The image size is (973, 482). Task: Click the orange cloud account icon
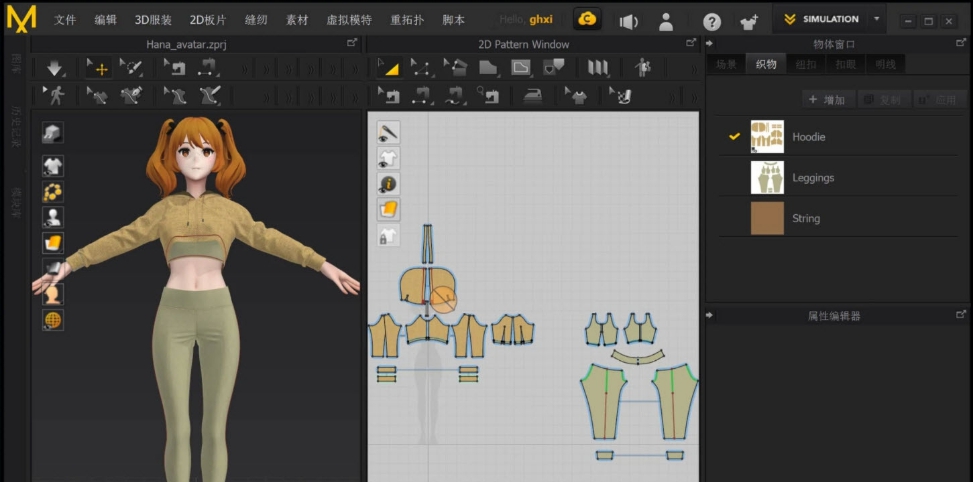click(x=587, y=19)
